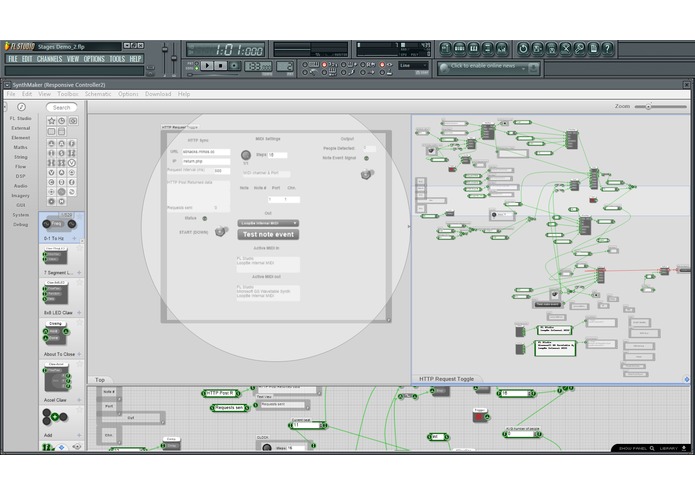Adjust the SynthMaker Zoom slider
Viewport: 695px width, 494px height.
click(660, 107)
